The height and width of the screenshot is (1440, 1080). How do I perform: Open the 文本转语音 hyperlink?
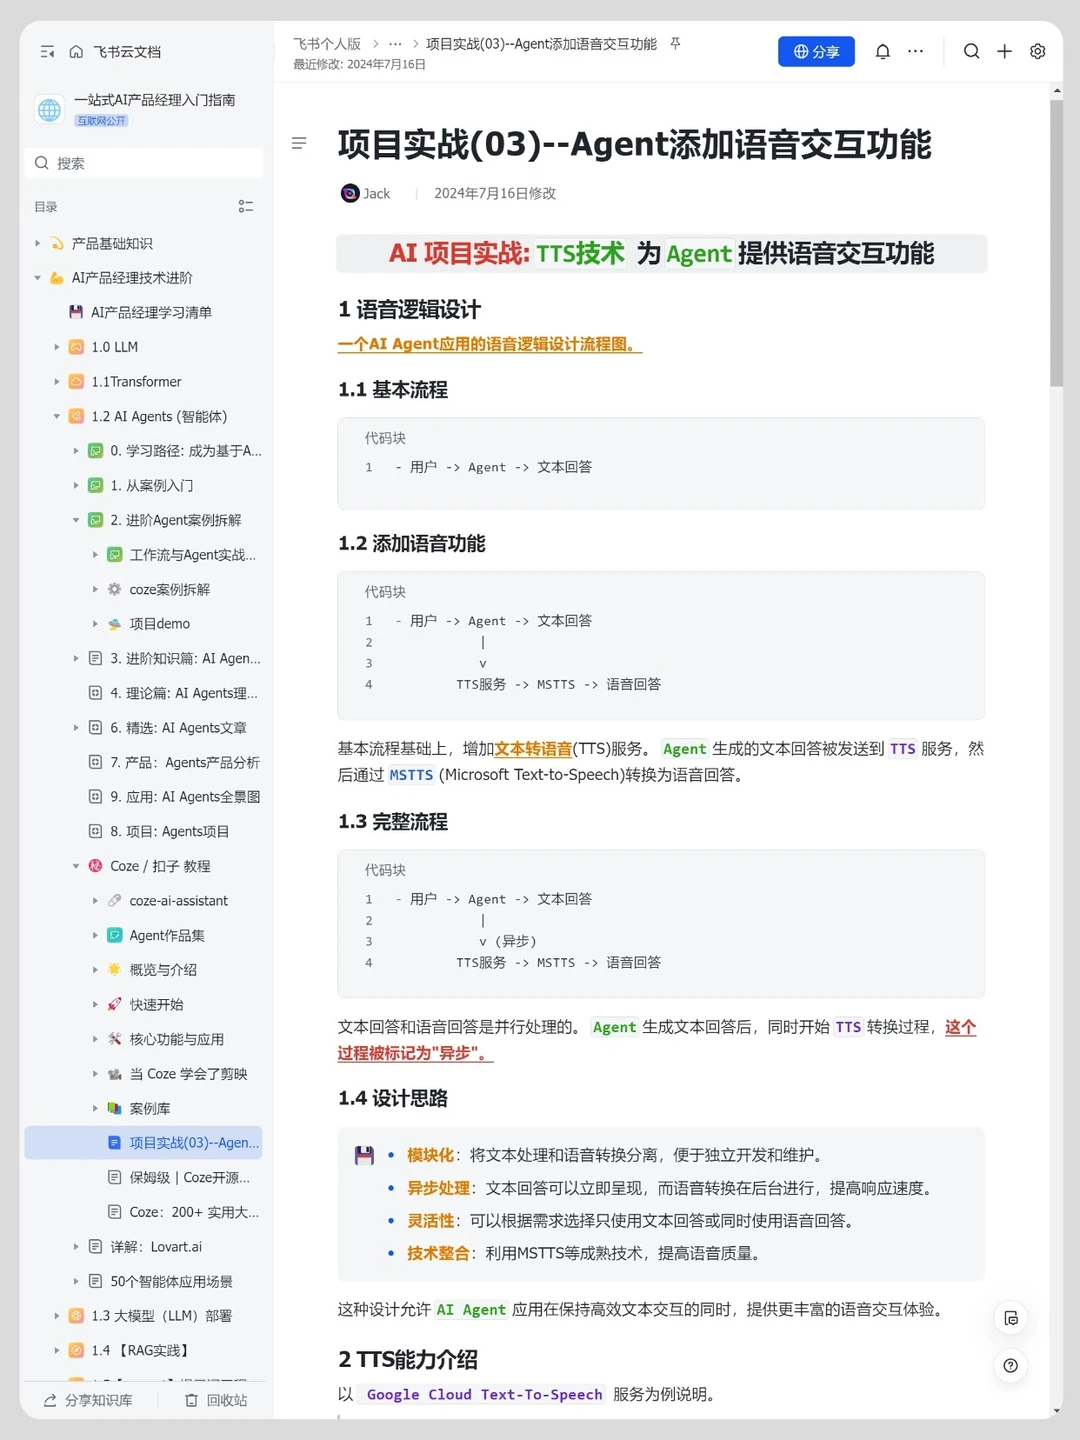pos(533,749)
